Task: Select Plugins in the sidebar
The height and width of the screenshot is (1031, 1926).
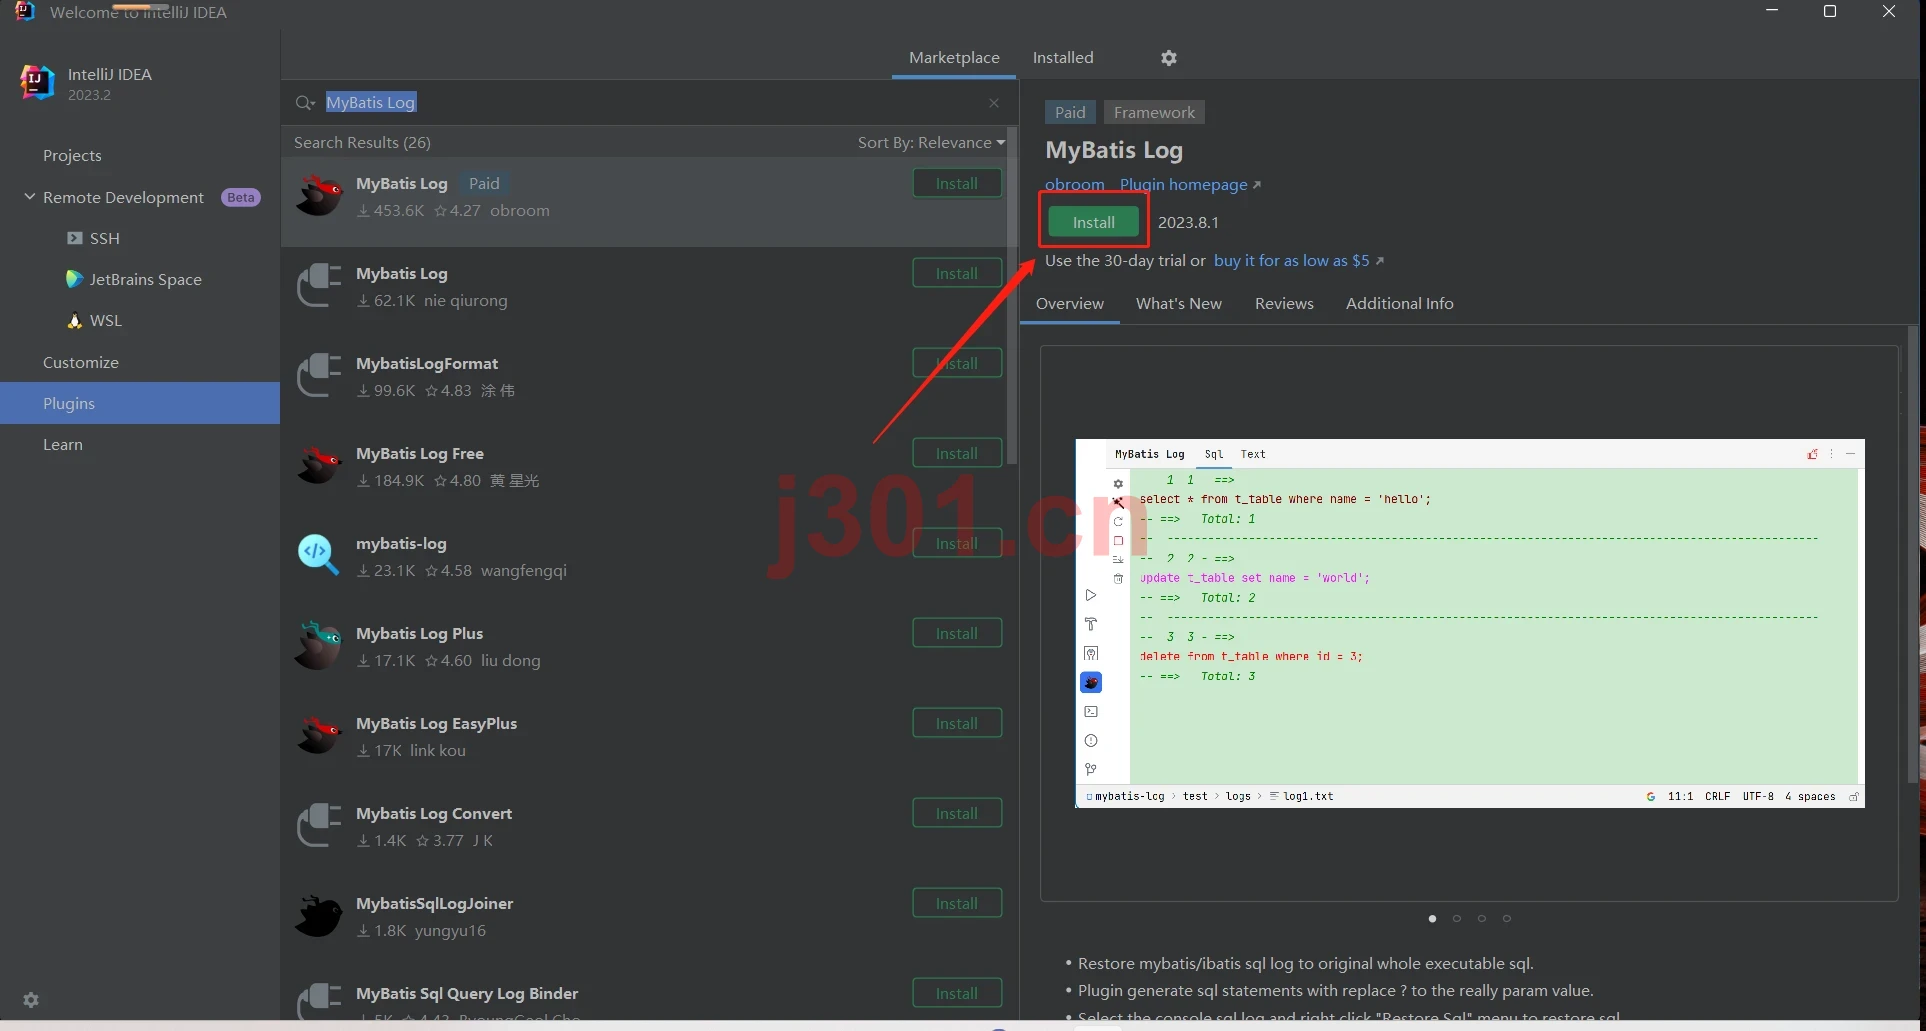Action: pos(140,403)
